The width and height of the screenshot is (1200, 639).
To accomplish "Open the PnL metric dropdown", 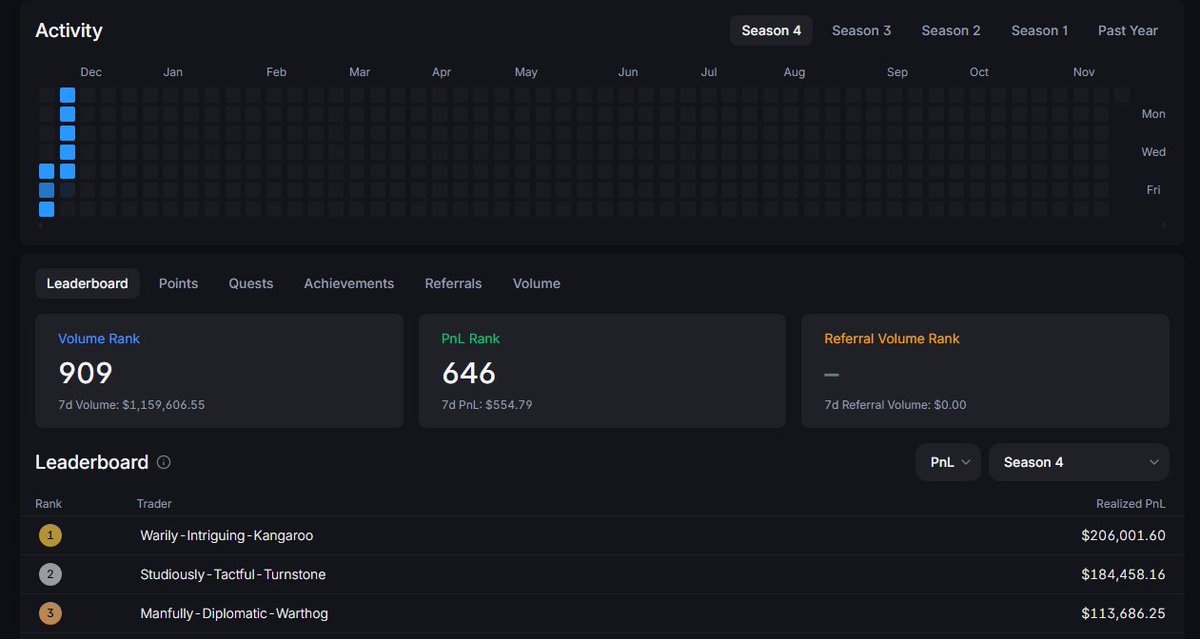I will pos(948,462).
